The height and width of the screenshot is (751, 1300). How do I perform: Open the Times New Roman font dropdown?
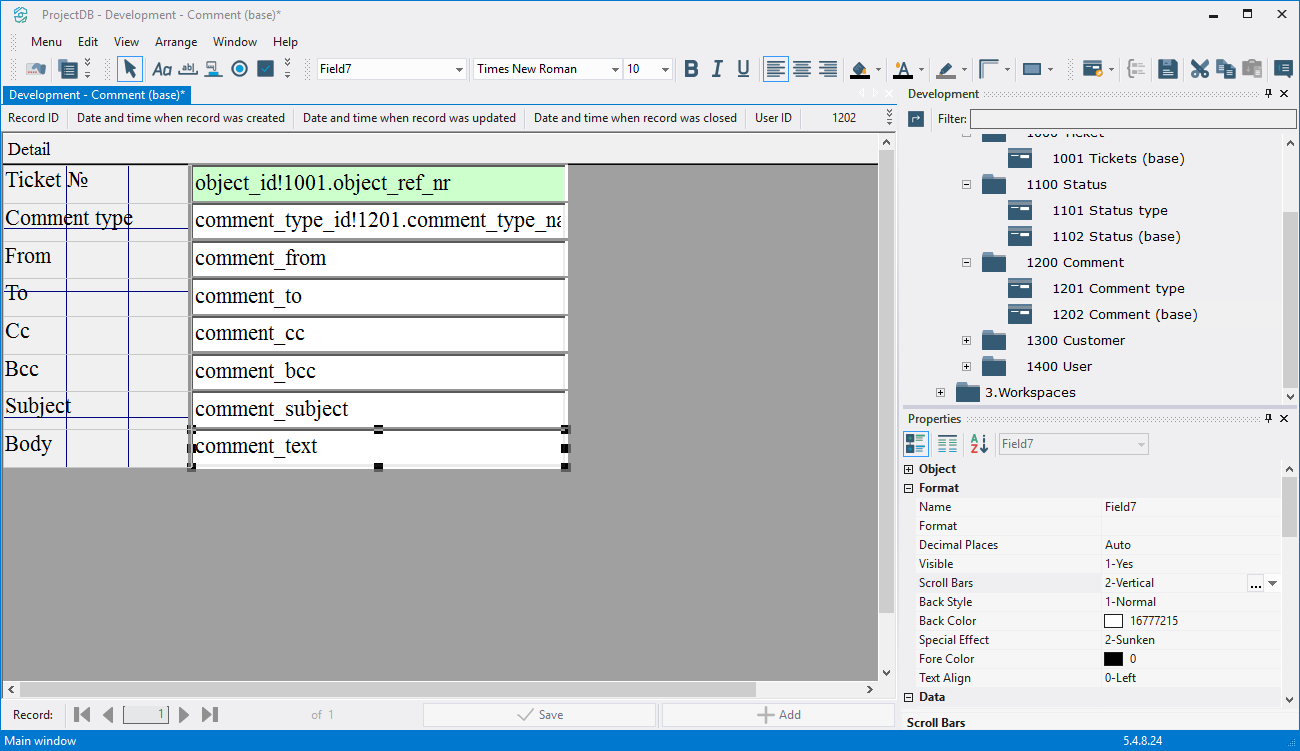615,69
